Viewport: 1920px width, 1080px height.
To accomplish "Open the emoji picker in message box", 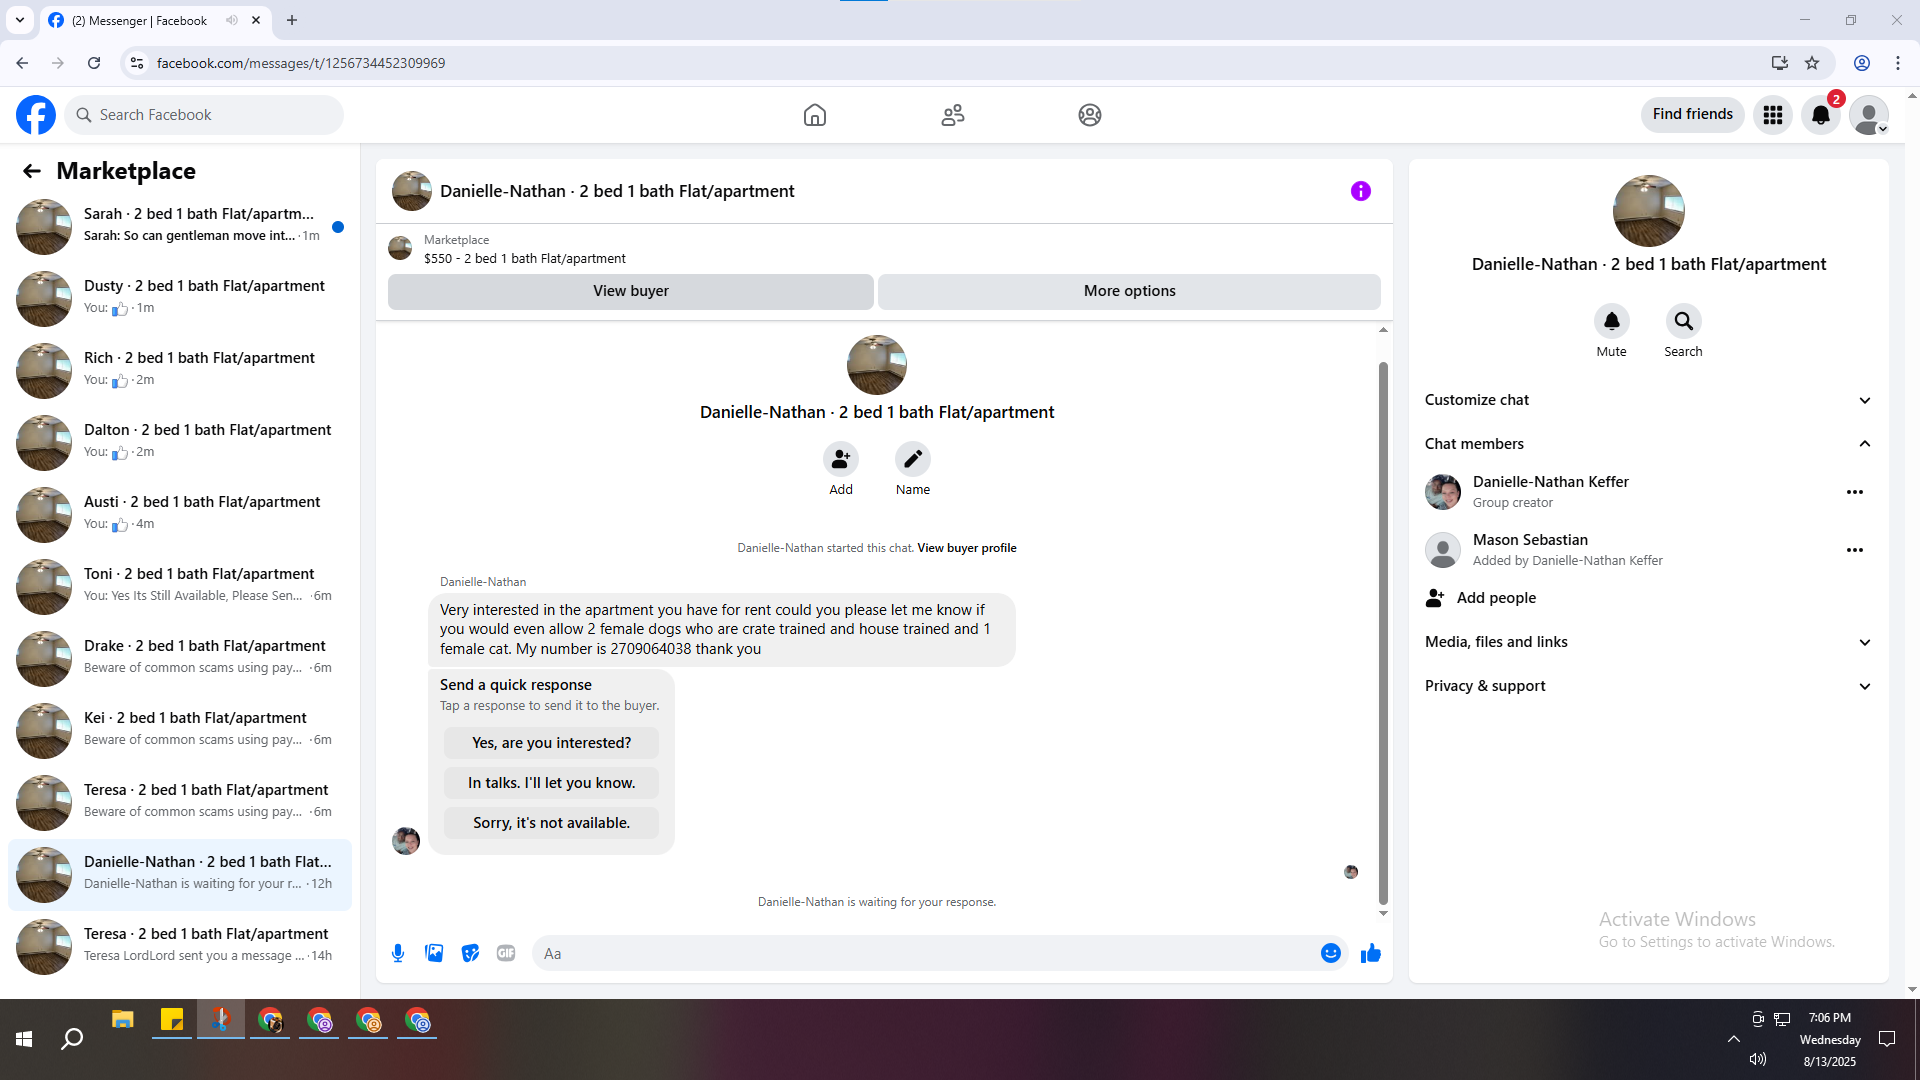I will pos(1330,953).
